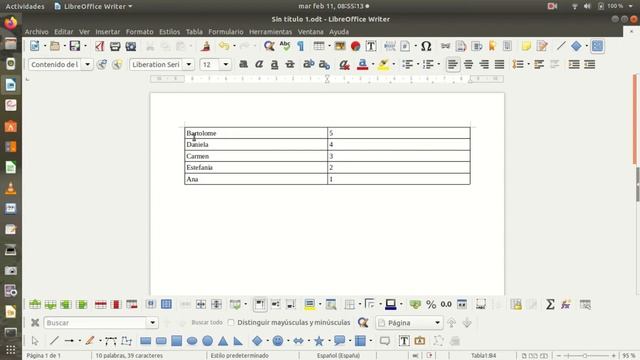Click volume icon in system tray

coord(587,6)
